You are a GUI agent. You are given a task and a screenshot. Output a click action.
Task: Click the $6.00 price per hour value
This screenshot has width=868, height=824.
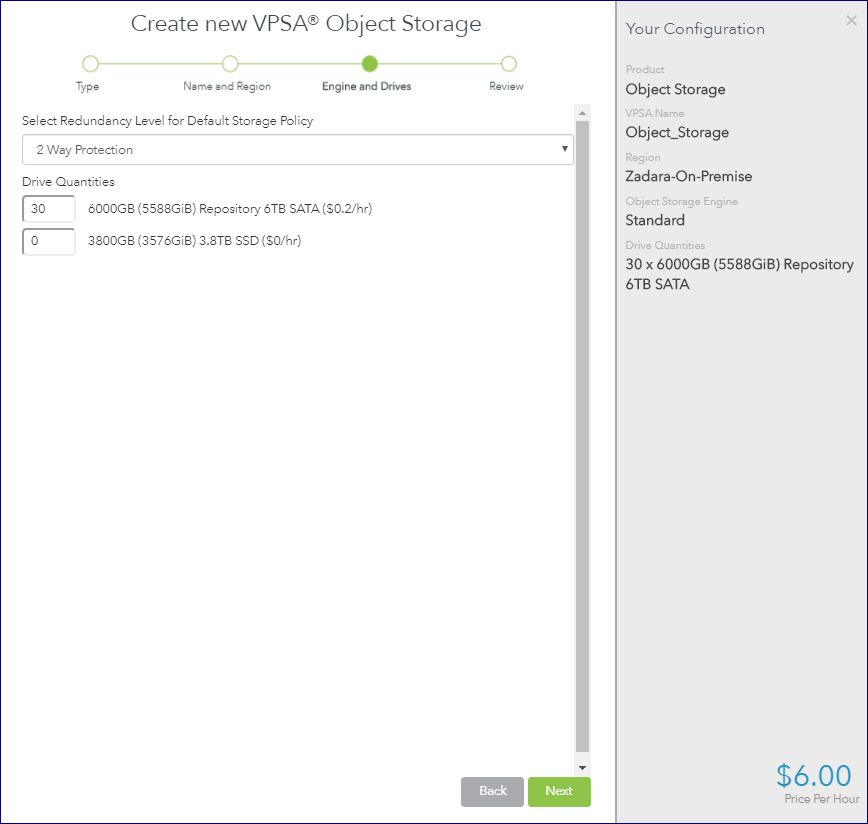pos(813,775)
